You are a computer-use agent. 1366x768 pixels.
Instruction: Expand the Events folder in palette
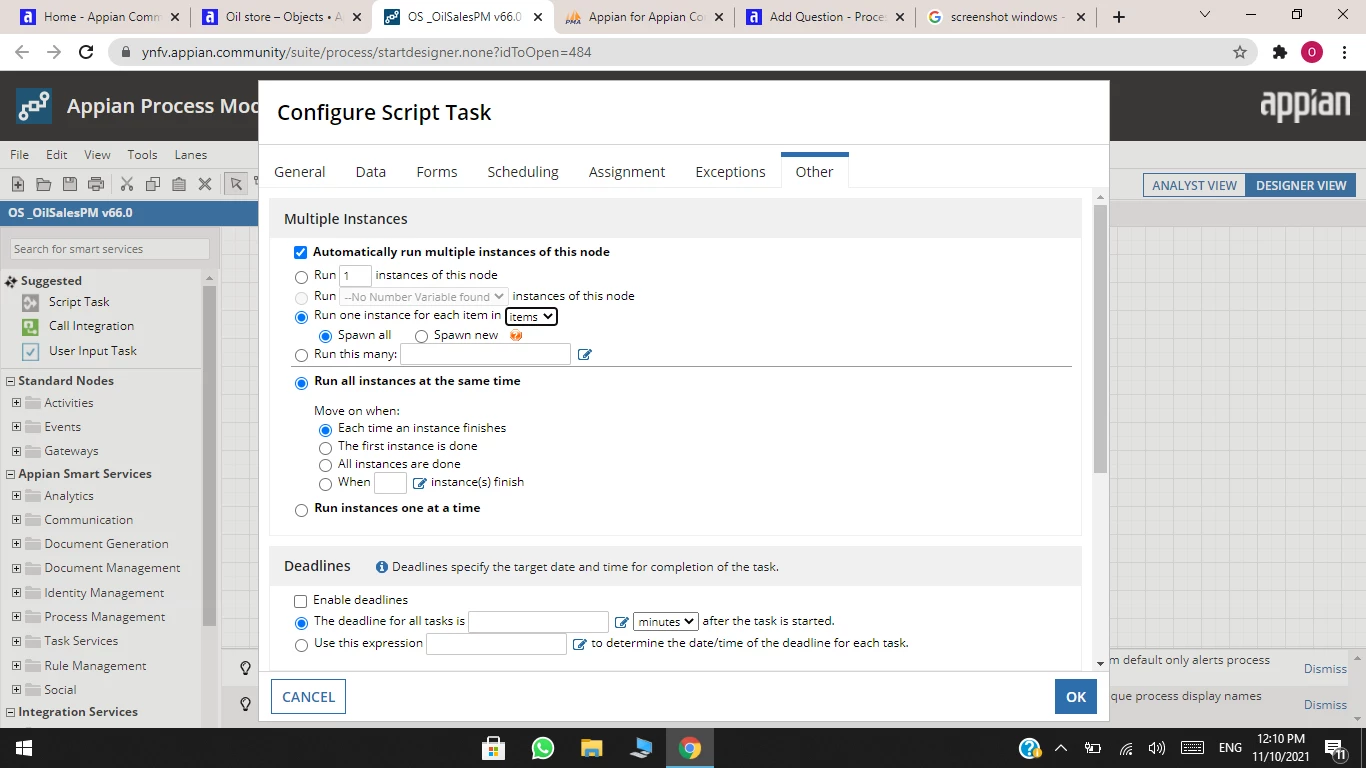point(16,427)
